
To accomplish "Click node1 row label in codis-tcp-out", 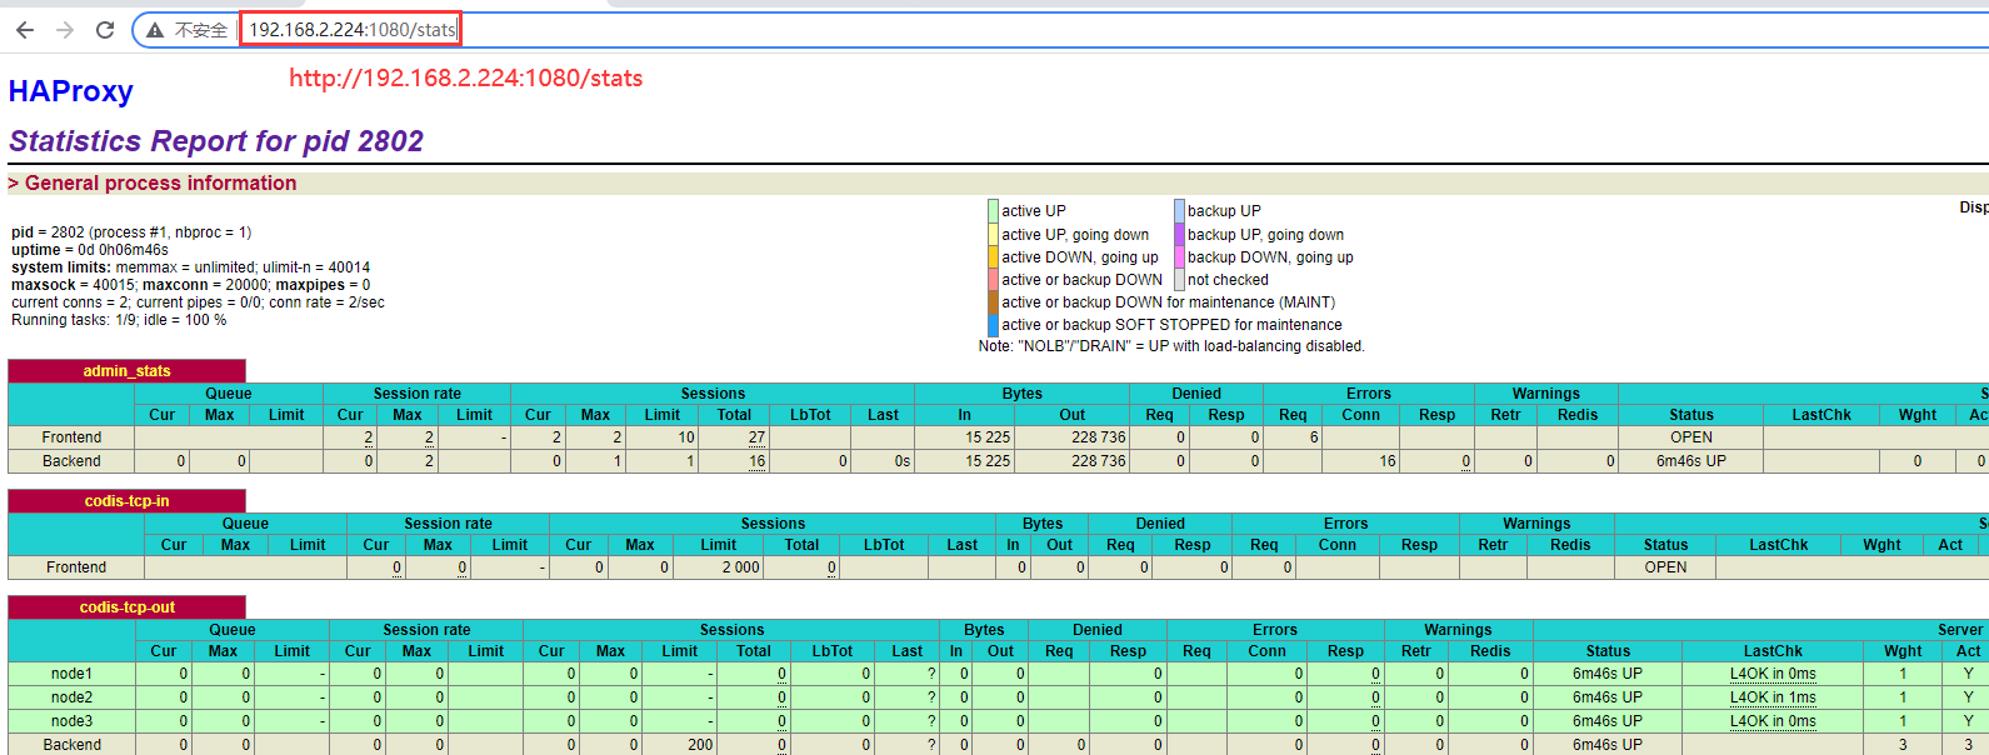I will (72, 674).
